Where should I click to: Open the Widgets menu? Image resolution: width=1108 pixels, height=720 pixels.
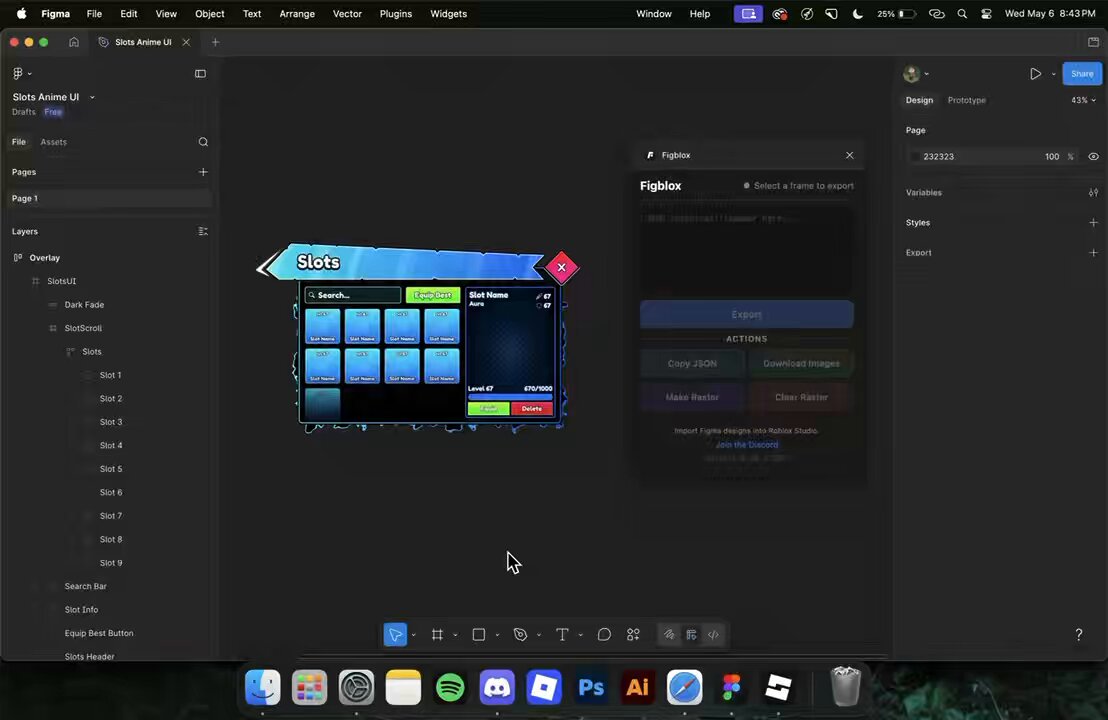click(449, 13)
